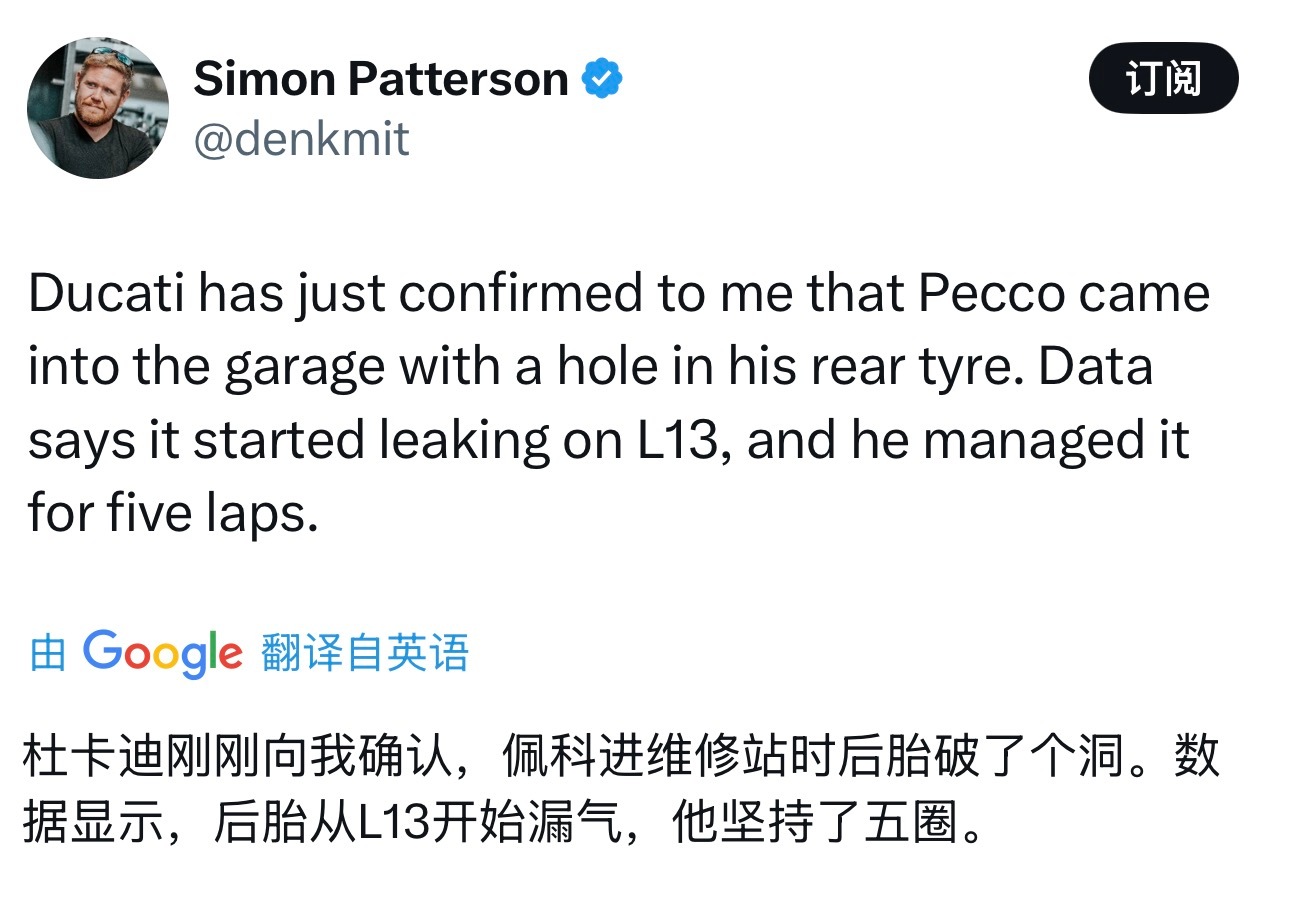The image size is (1290, 918).
Task: Click the blue verified checkmark badge
Action: coord(601,77)
